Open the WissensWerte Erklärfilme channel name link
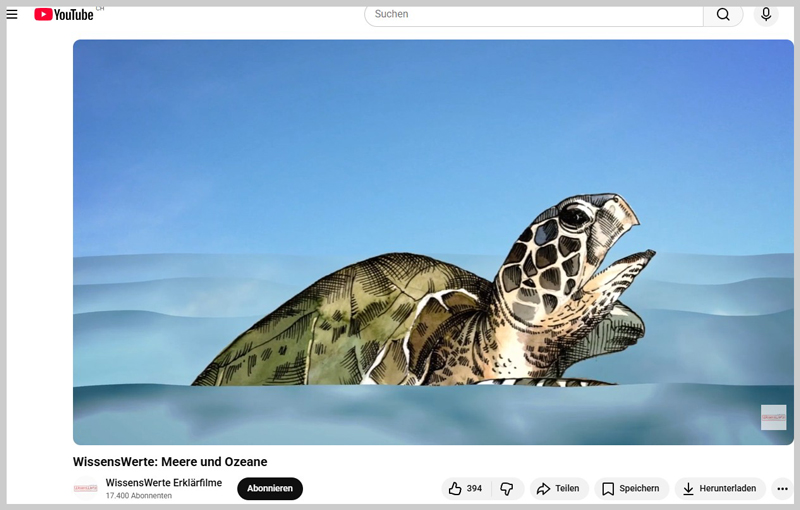 click(163, 483)
